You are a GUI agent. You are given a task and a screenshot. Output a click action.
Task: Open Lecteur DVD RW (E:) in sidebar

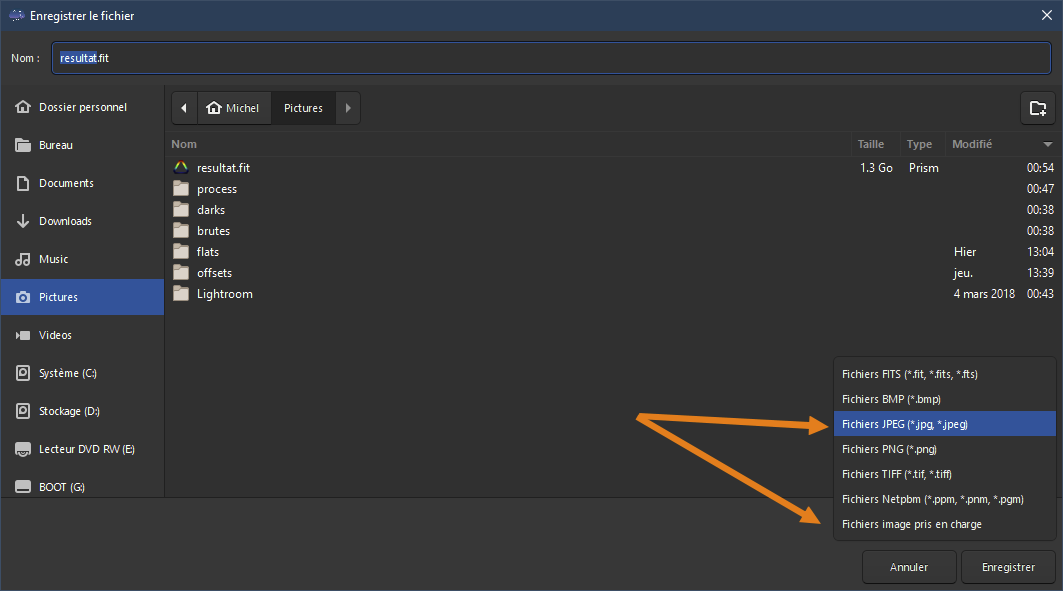coord(83,449)
